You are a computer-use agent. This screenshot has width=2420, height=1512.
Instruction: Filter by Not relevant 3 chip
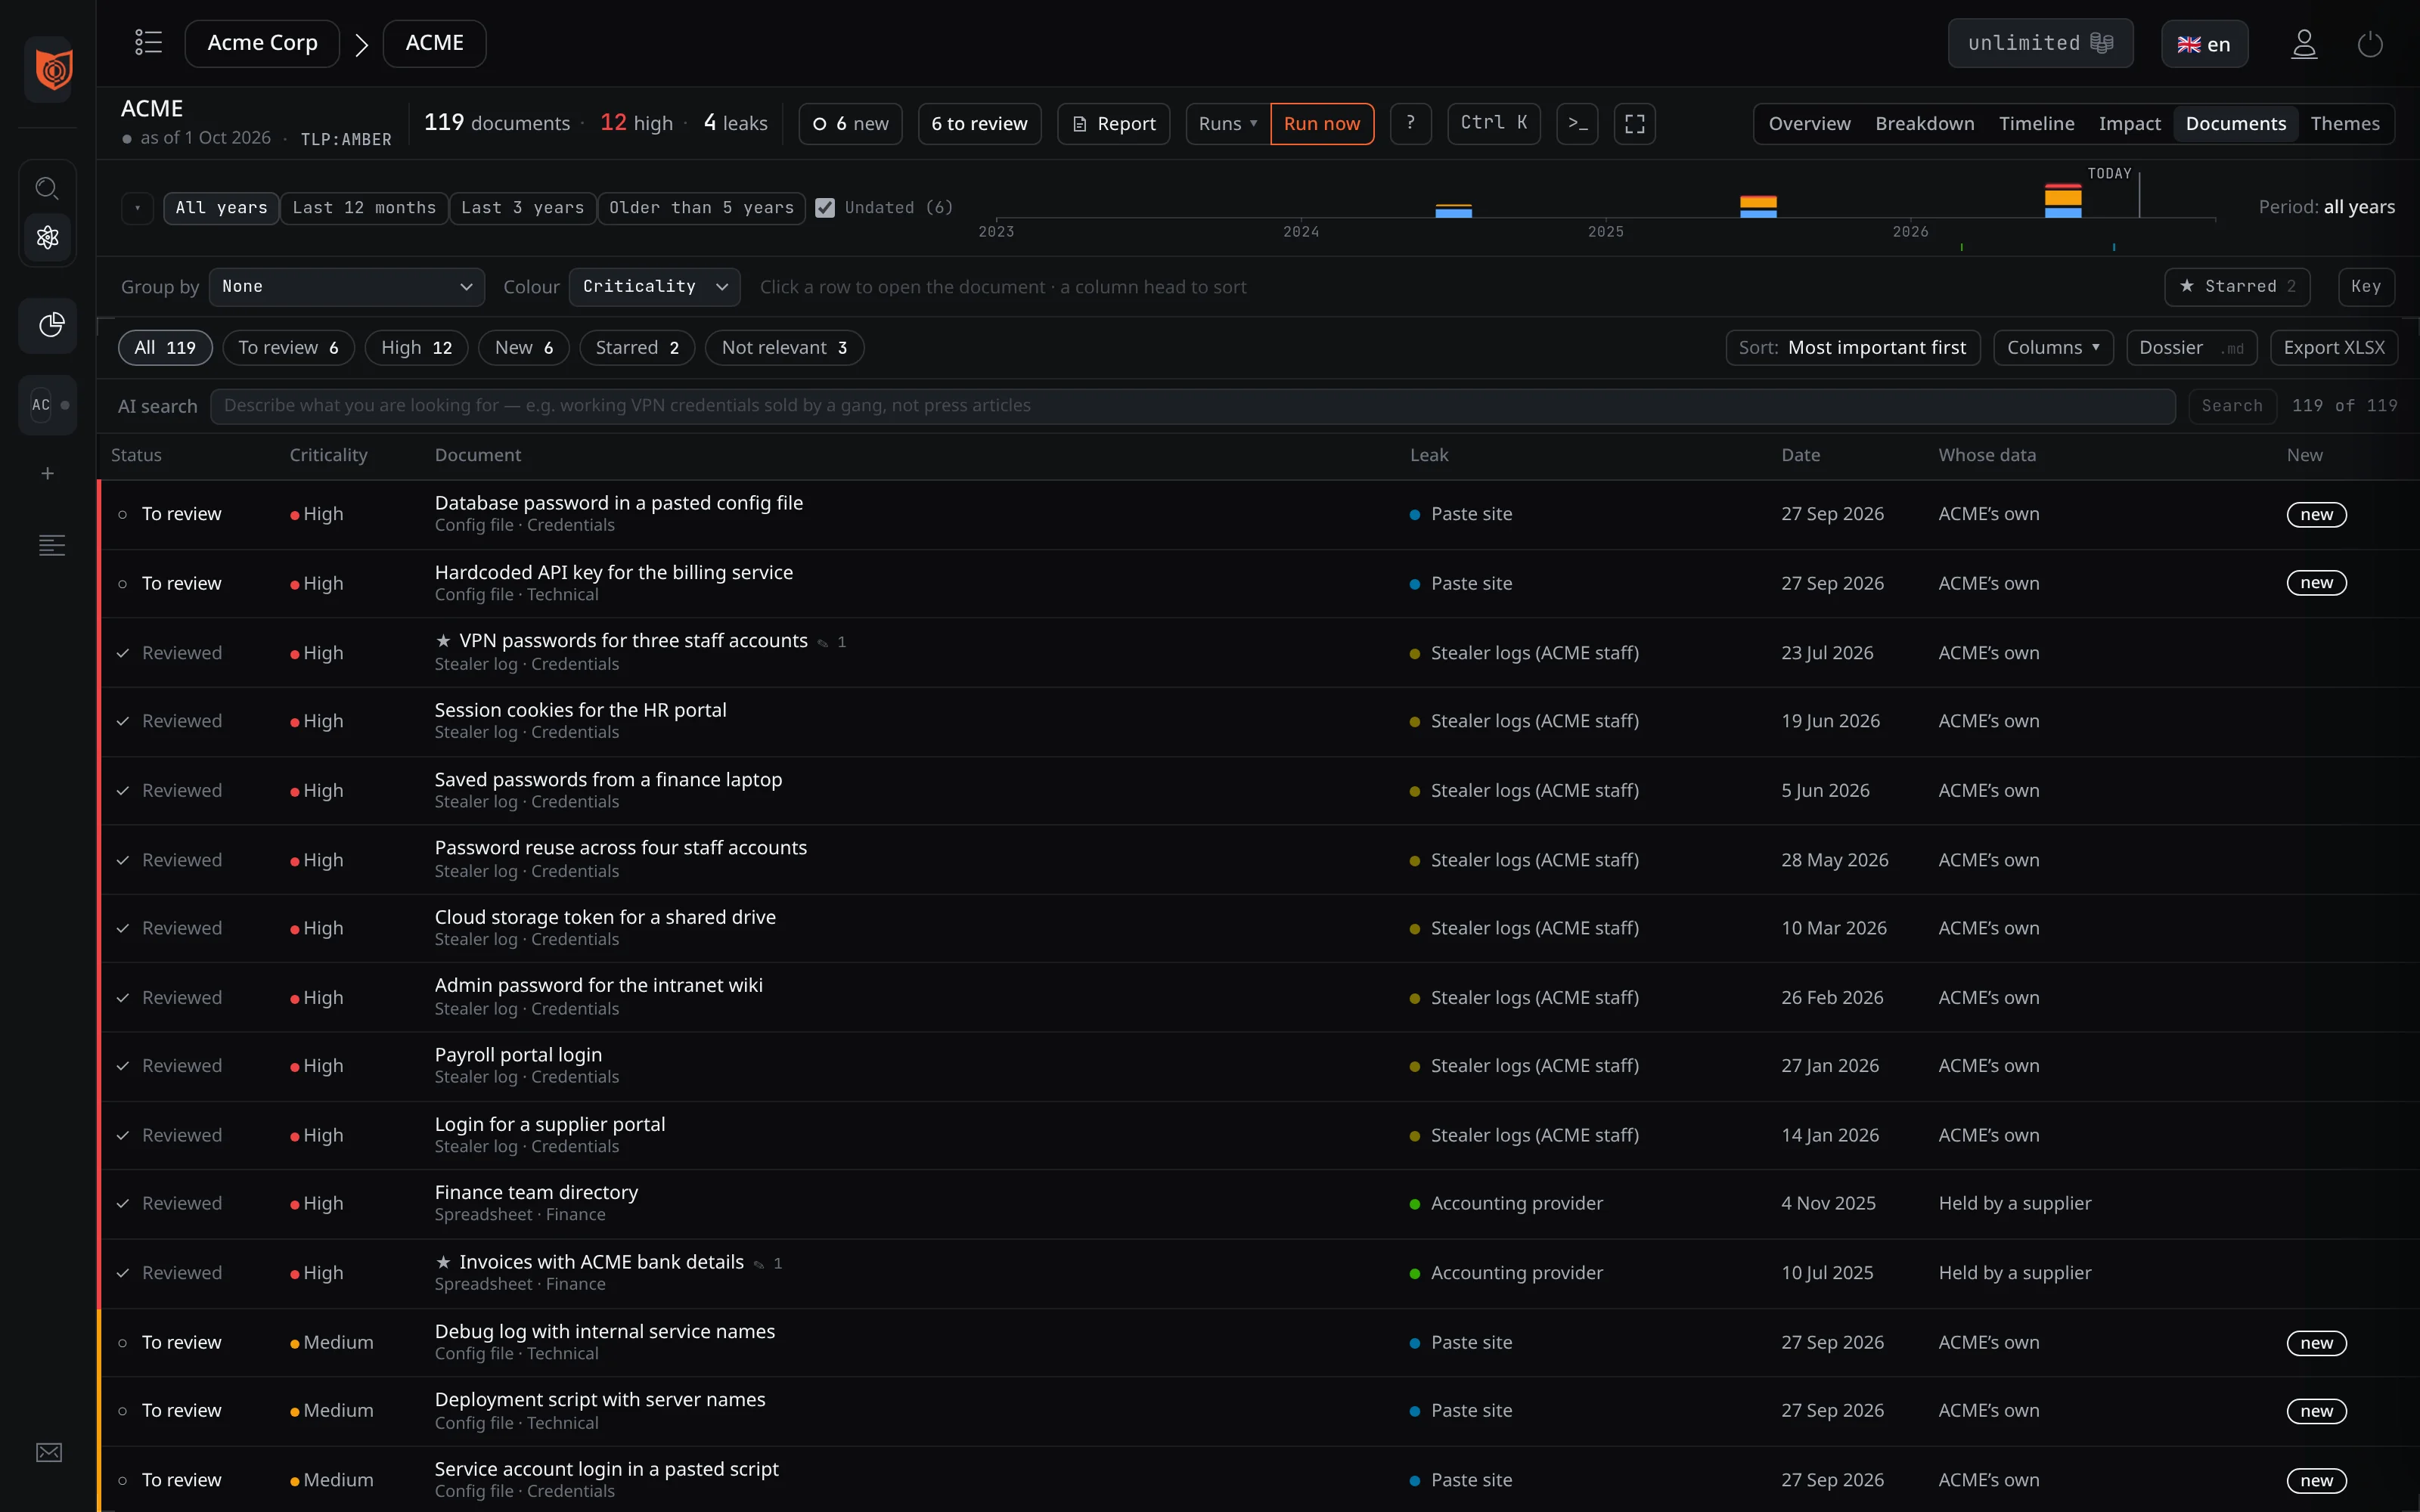point(784,348)
